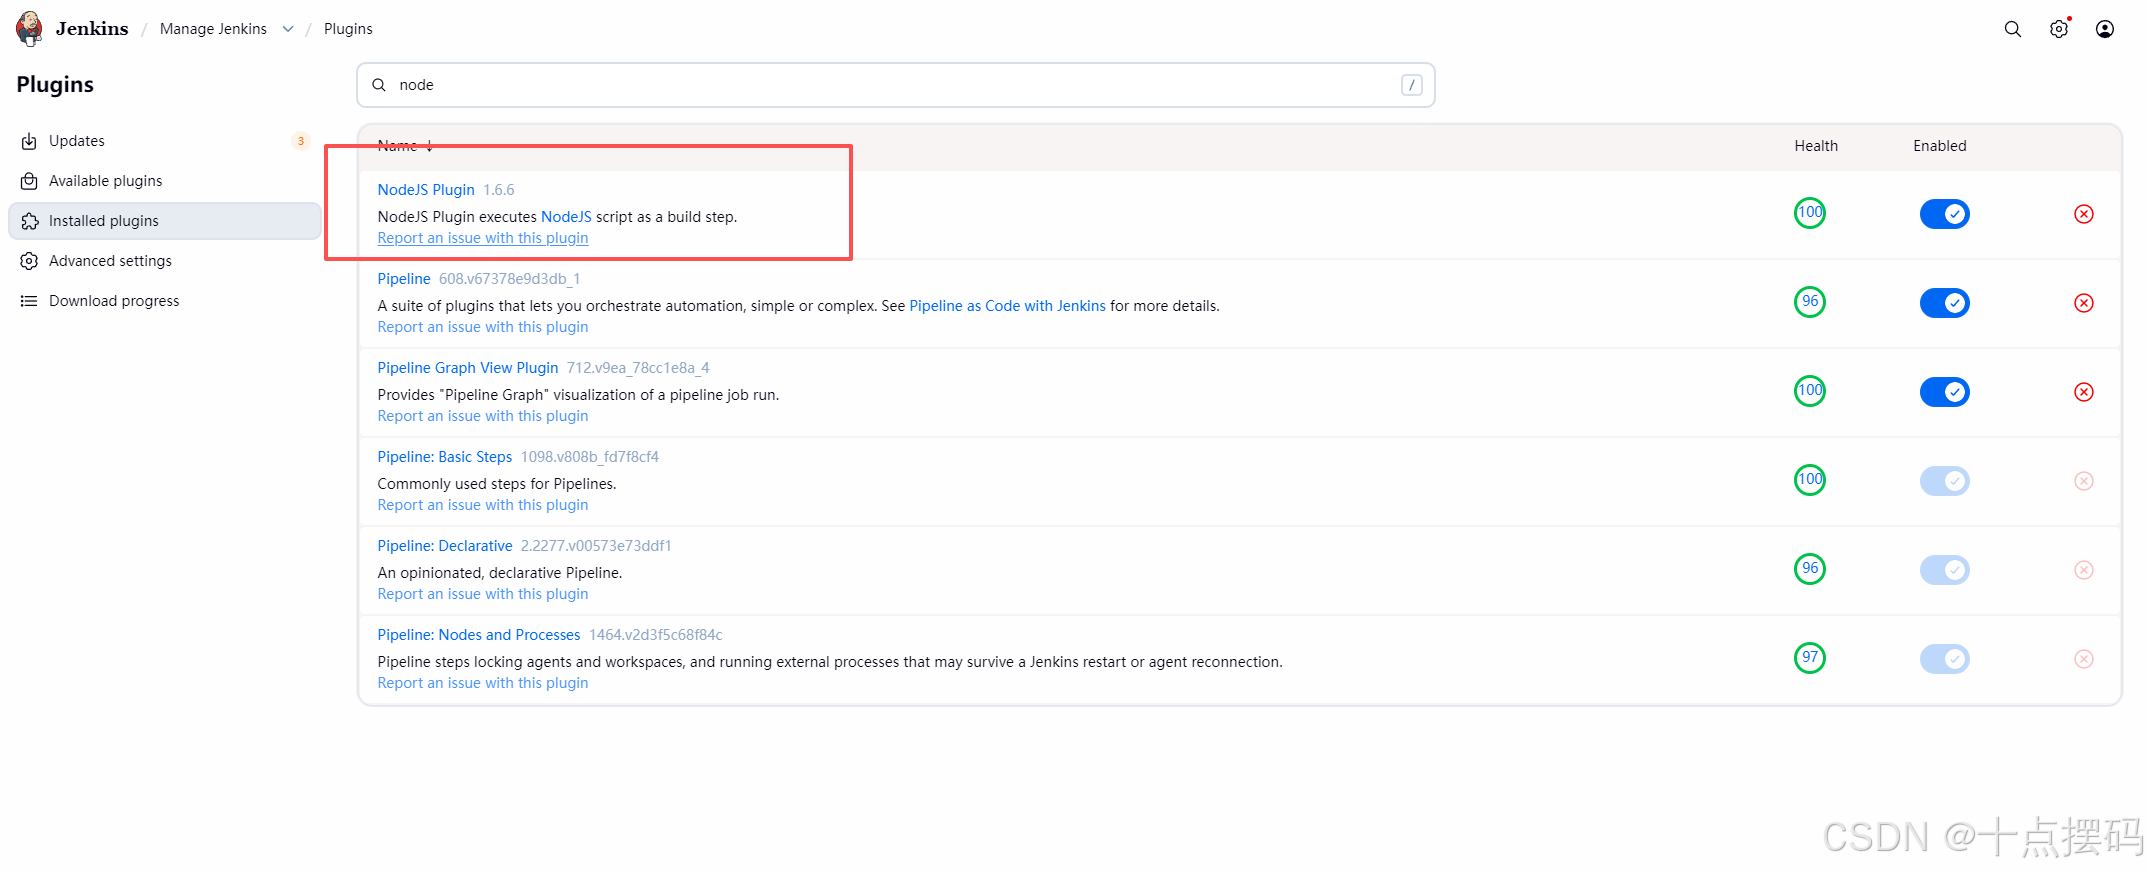Focus the plugin search field containing node
This screenshot has height=873, width=2148.
click(x=896, y=85)
